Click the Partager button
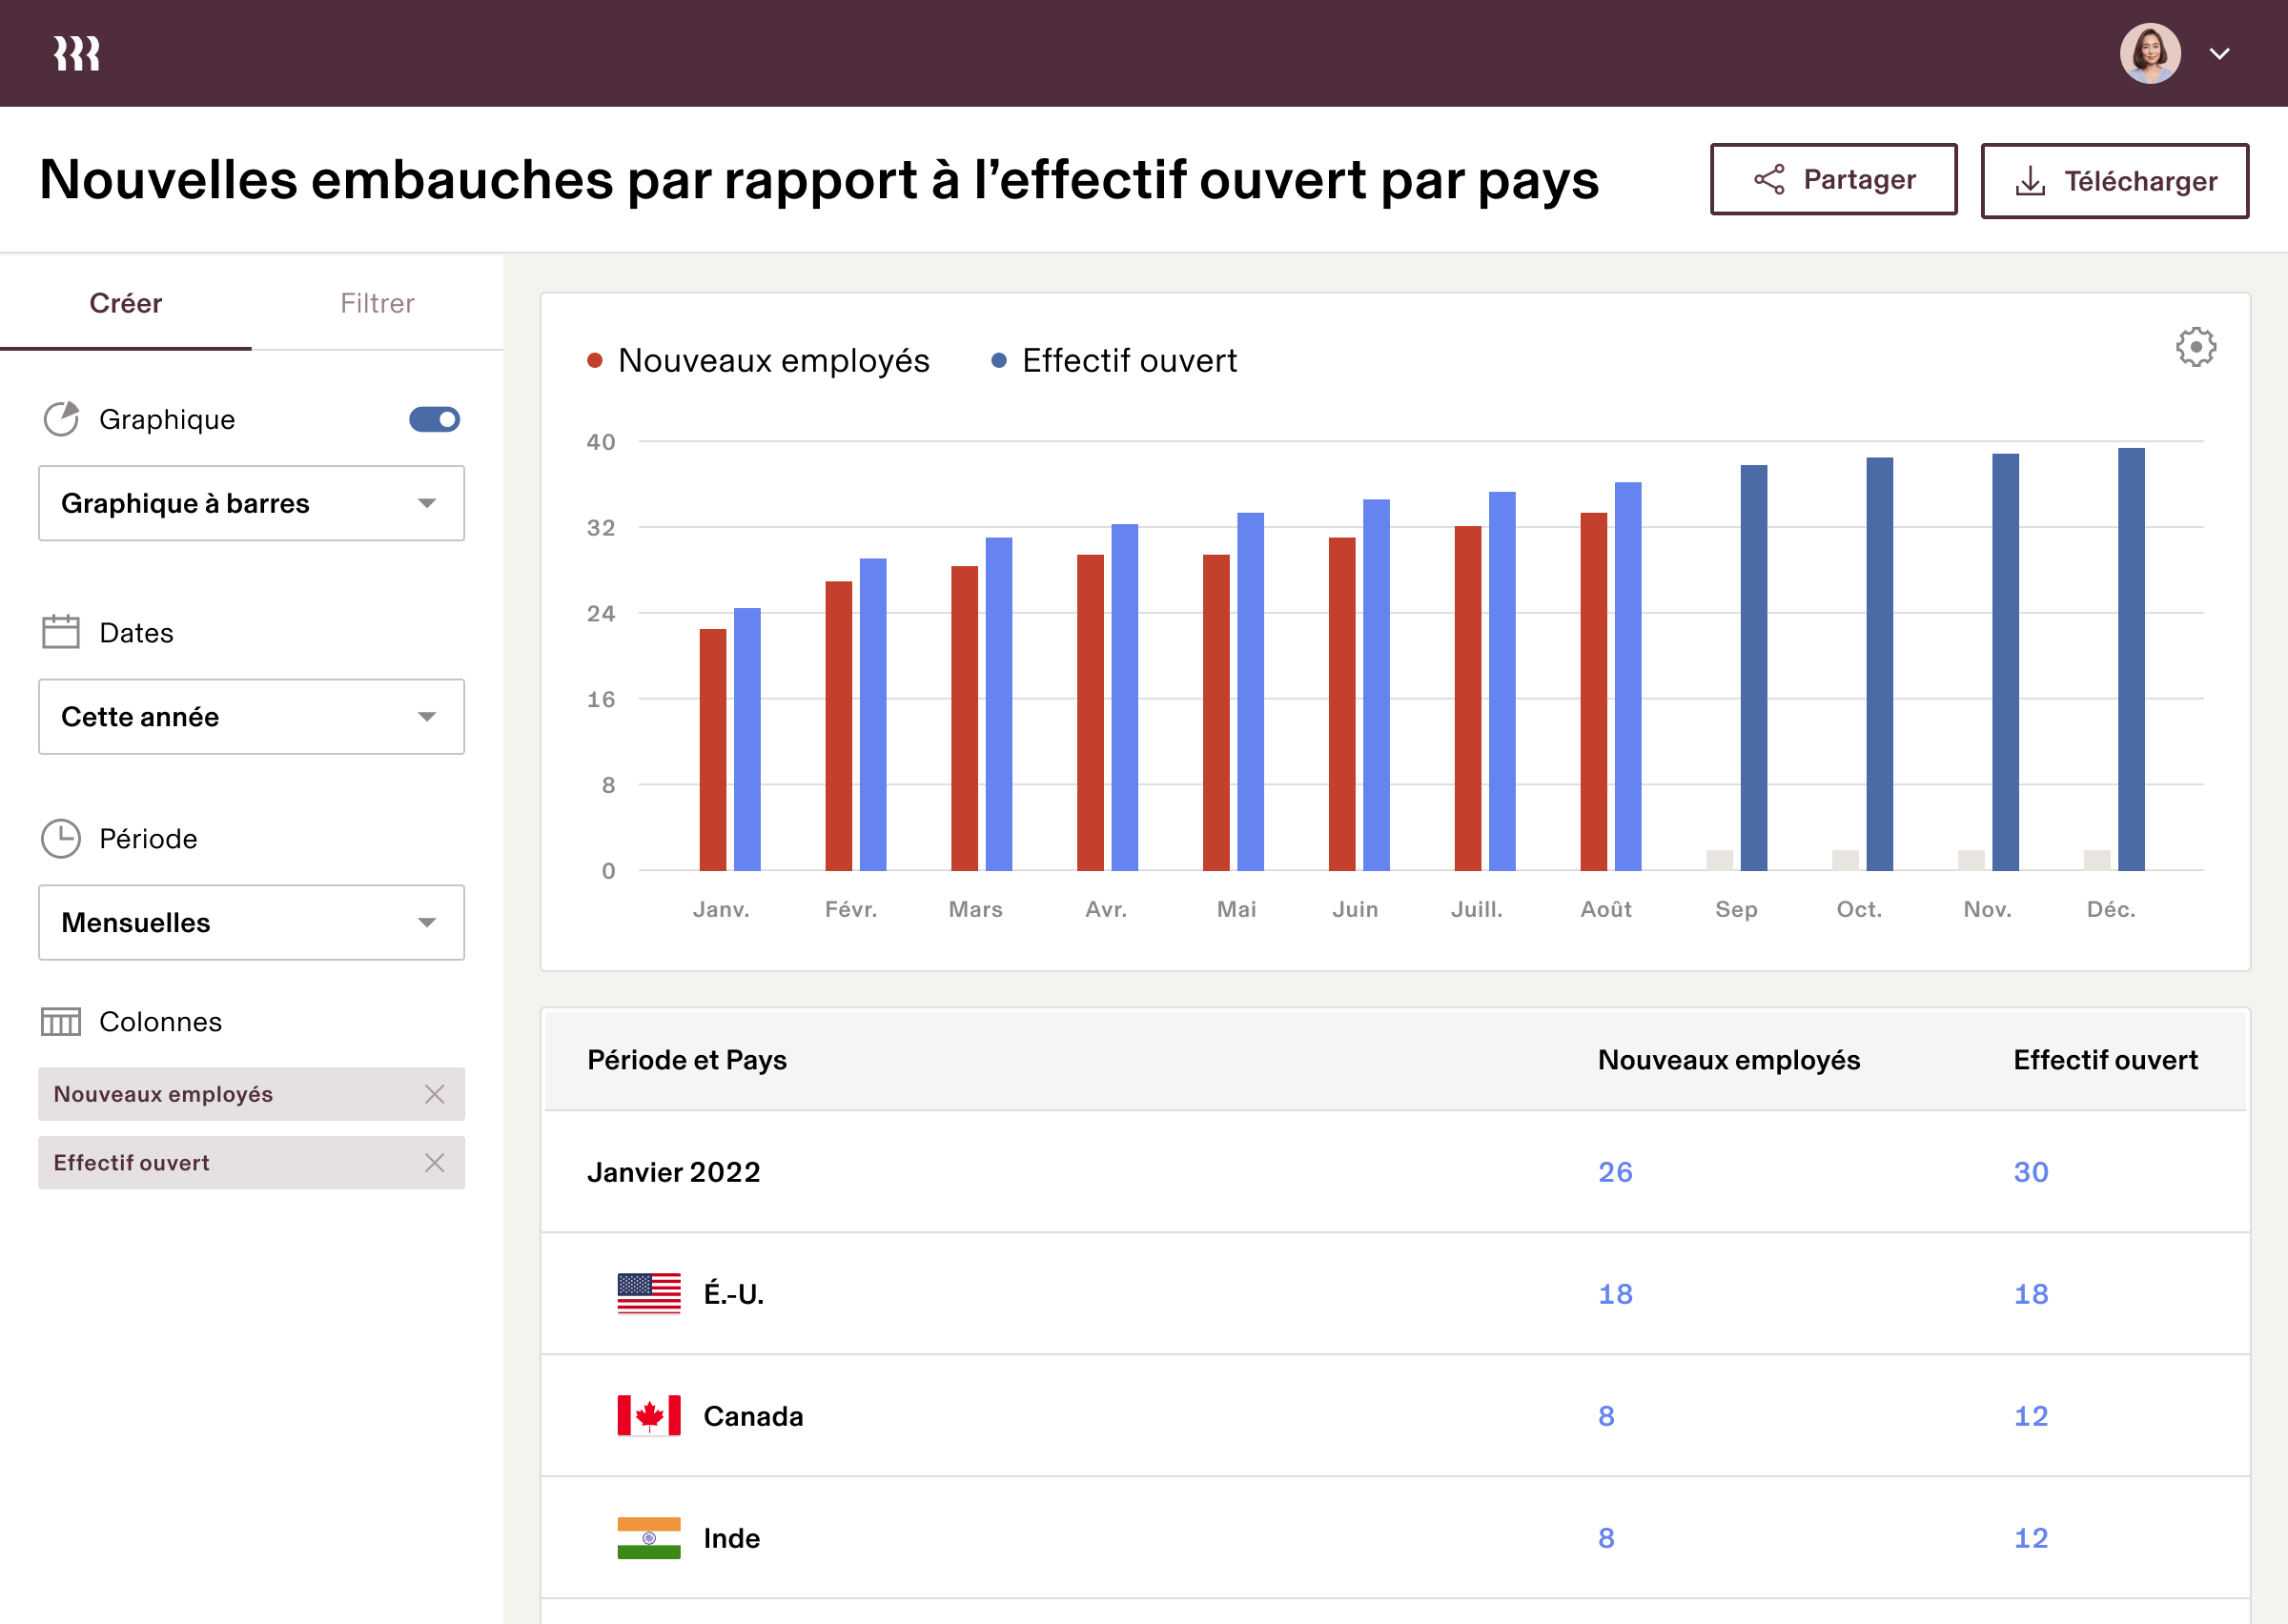 [x=1834, y=180]
